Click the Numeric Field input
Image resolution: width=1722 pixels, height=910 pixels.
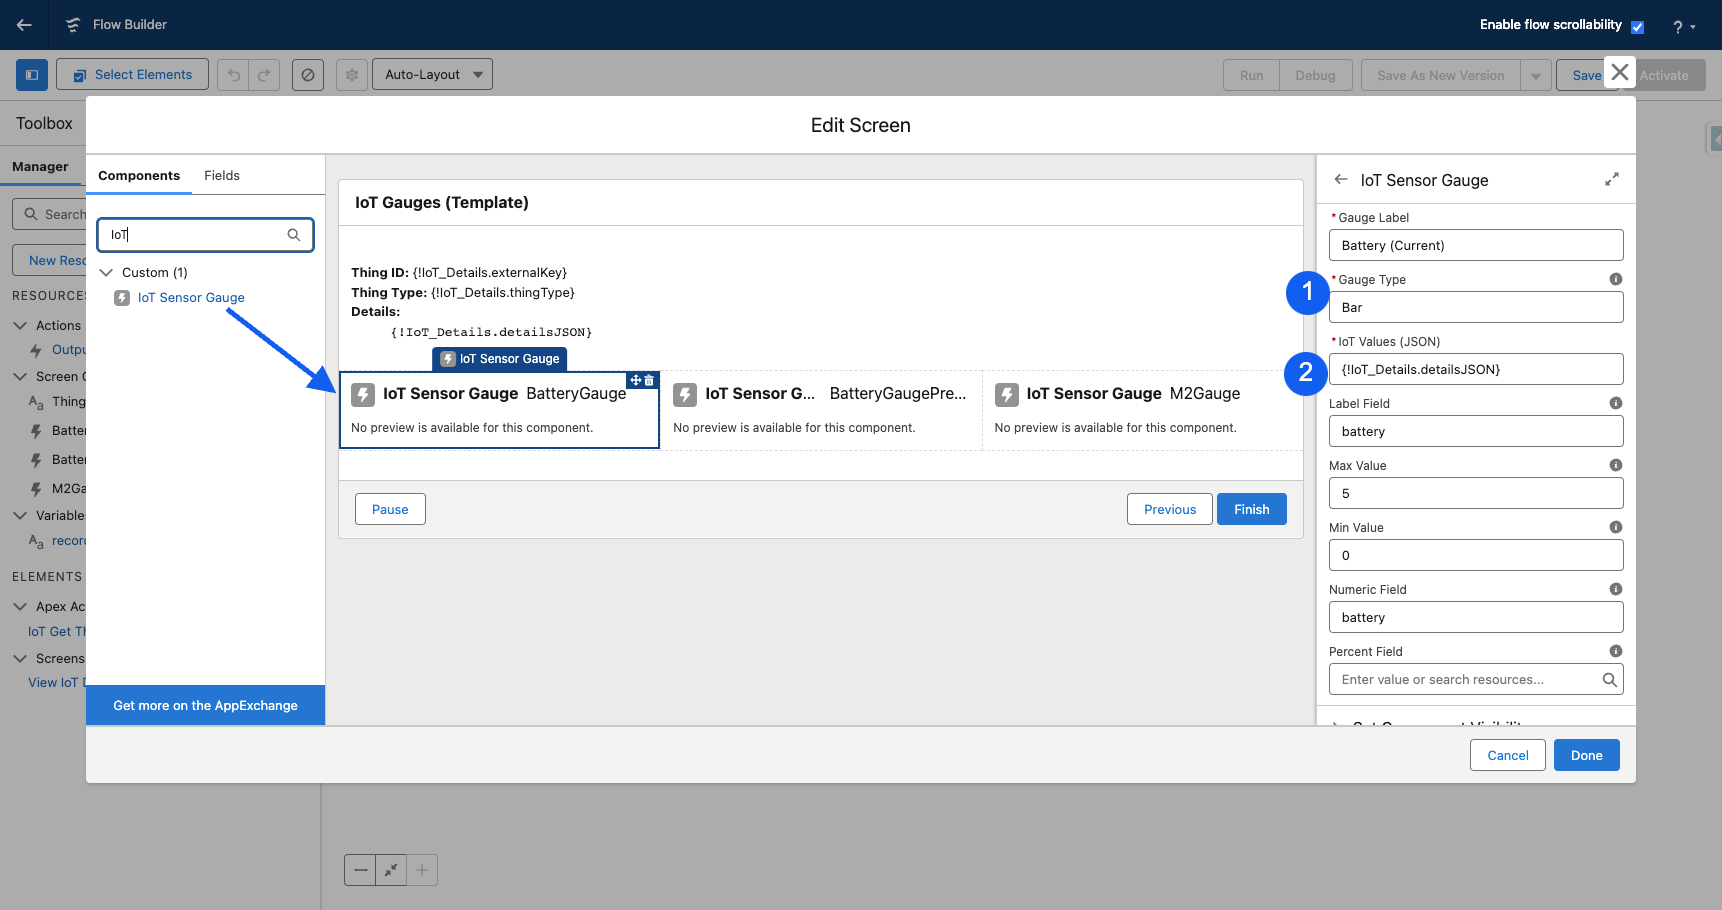[x=1476, y=617]
